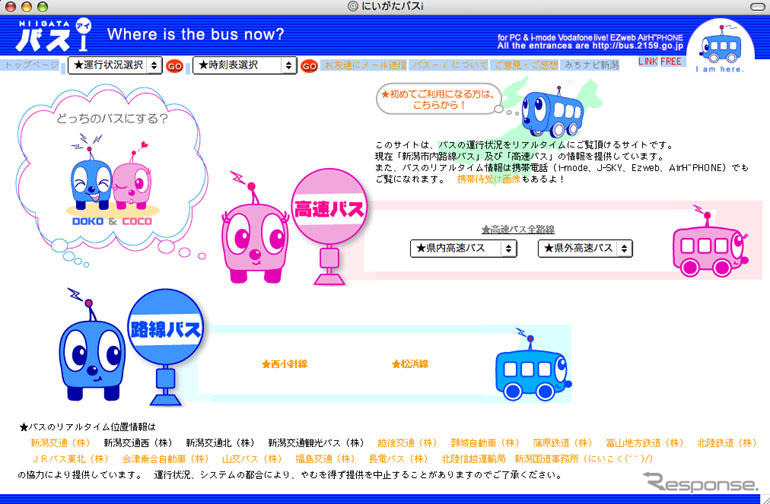Open the ★県外高速バス dropdown
This screenshot has height=504, width=770.
pos(585,249)
